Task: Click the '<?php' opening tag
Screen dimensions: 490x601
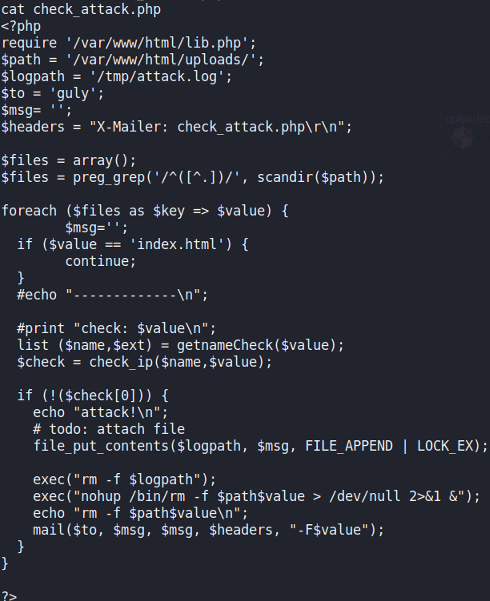Action: pos(21,26)
